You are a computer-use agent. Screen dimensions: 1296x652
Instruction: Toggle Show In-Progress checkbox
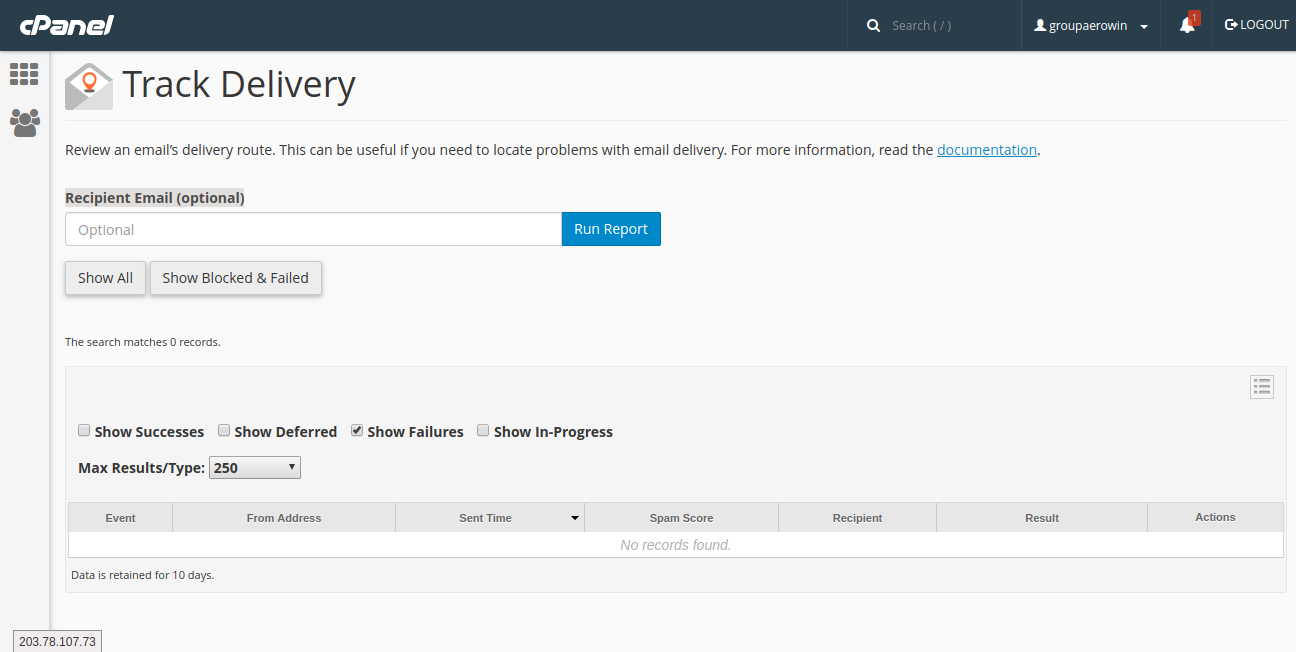[x=483, y=431]
